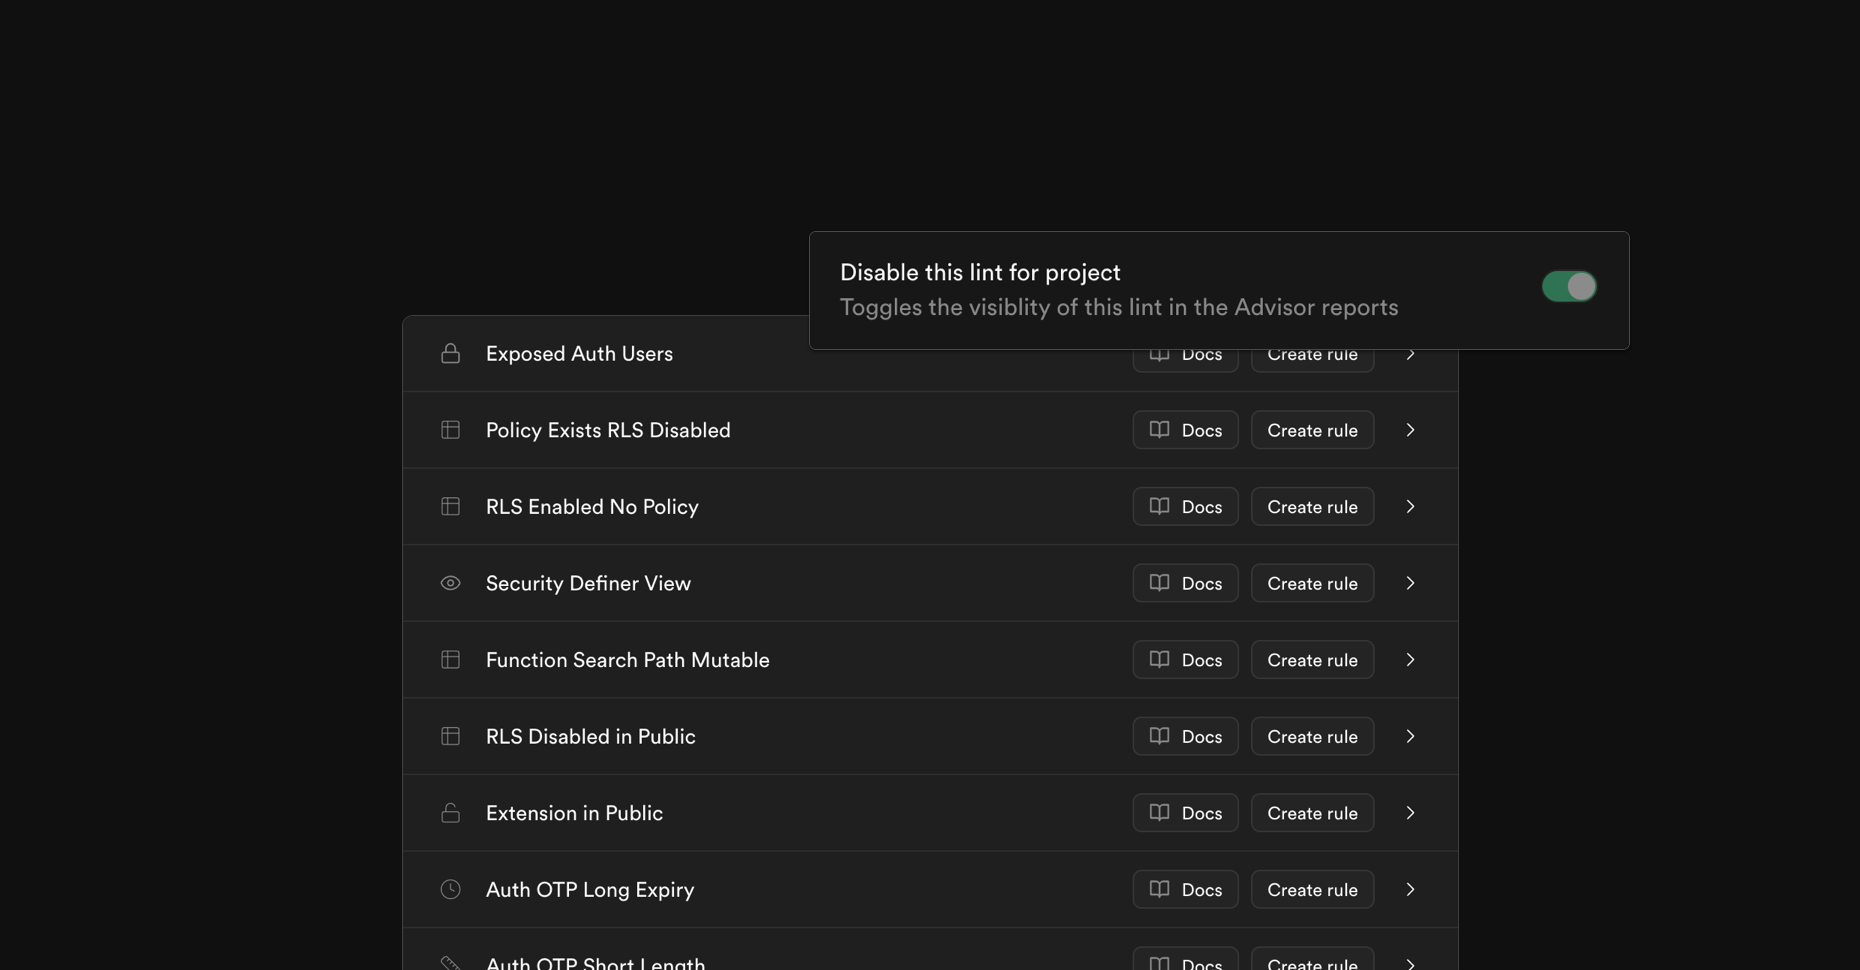The image size is (1860, 970).
Task: Click the eye icon beside Security Definer View
Action: click(450, 583)
